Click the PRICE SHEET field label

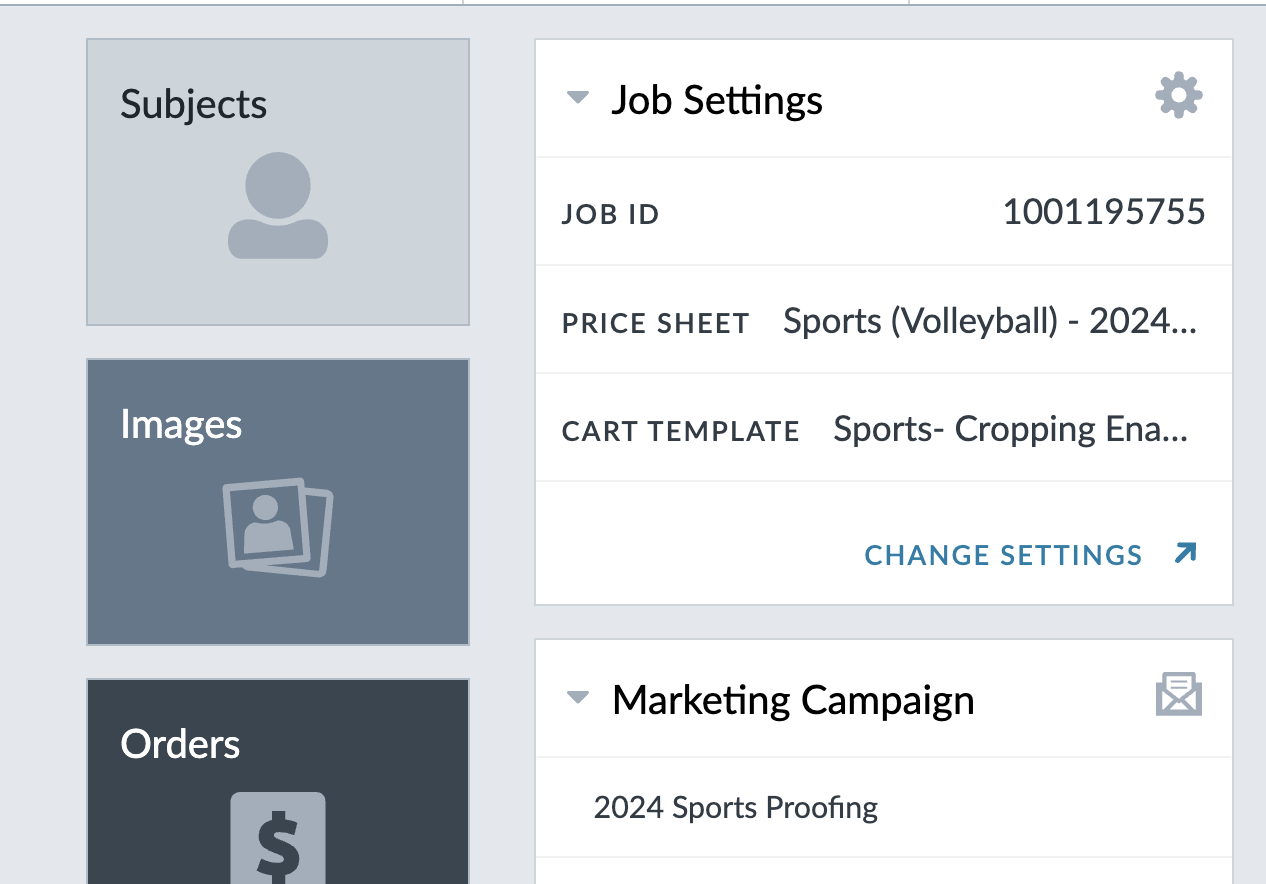pyautogui.click(x=656, y=323)
